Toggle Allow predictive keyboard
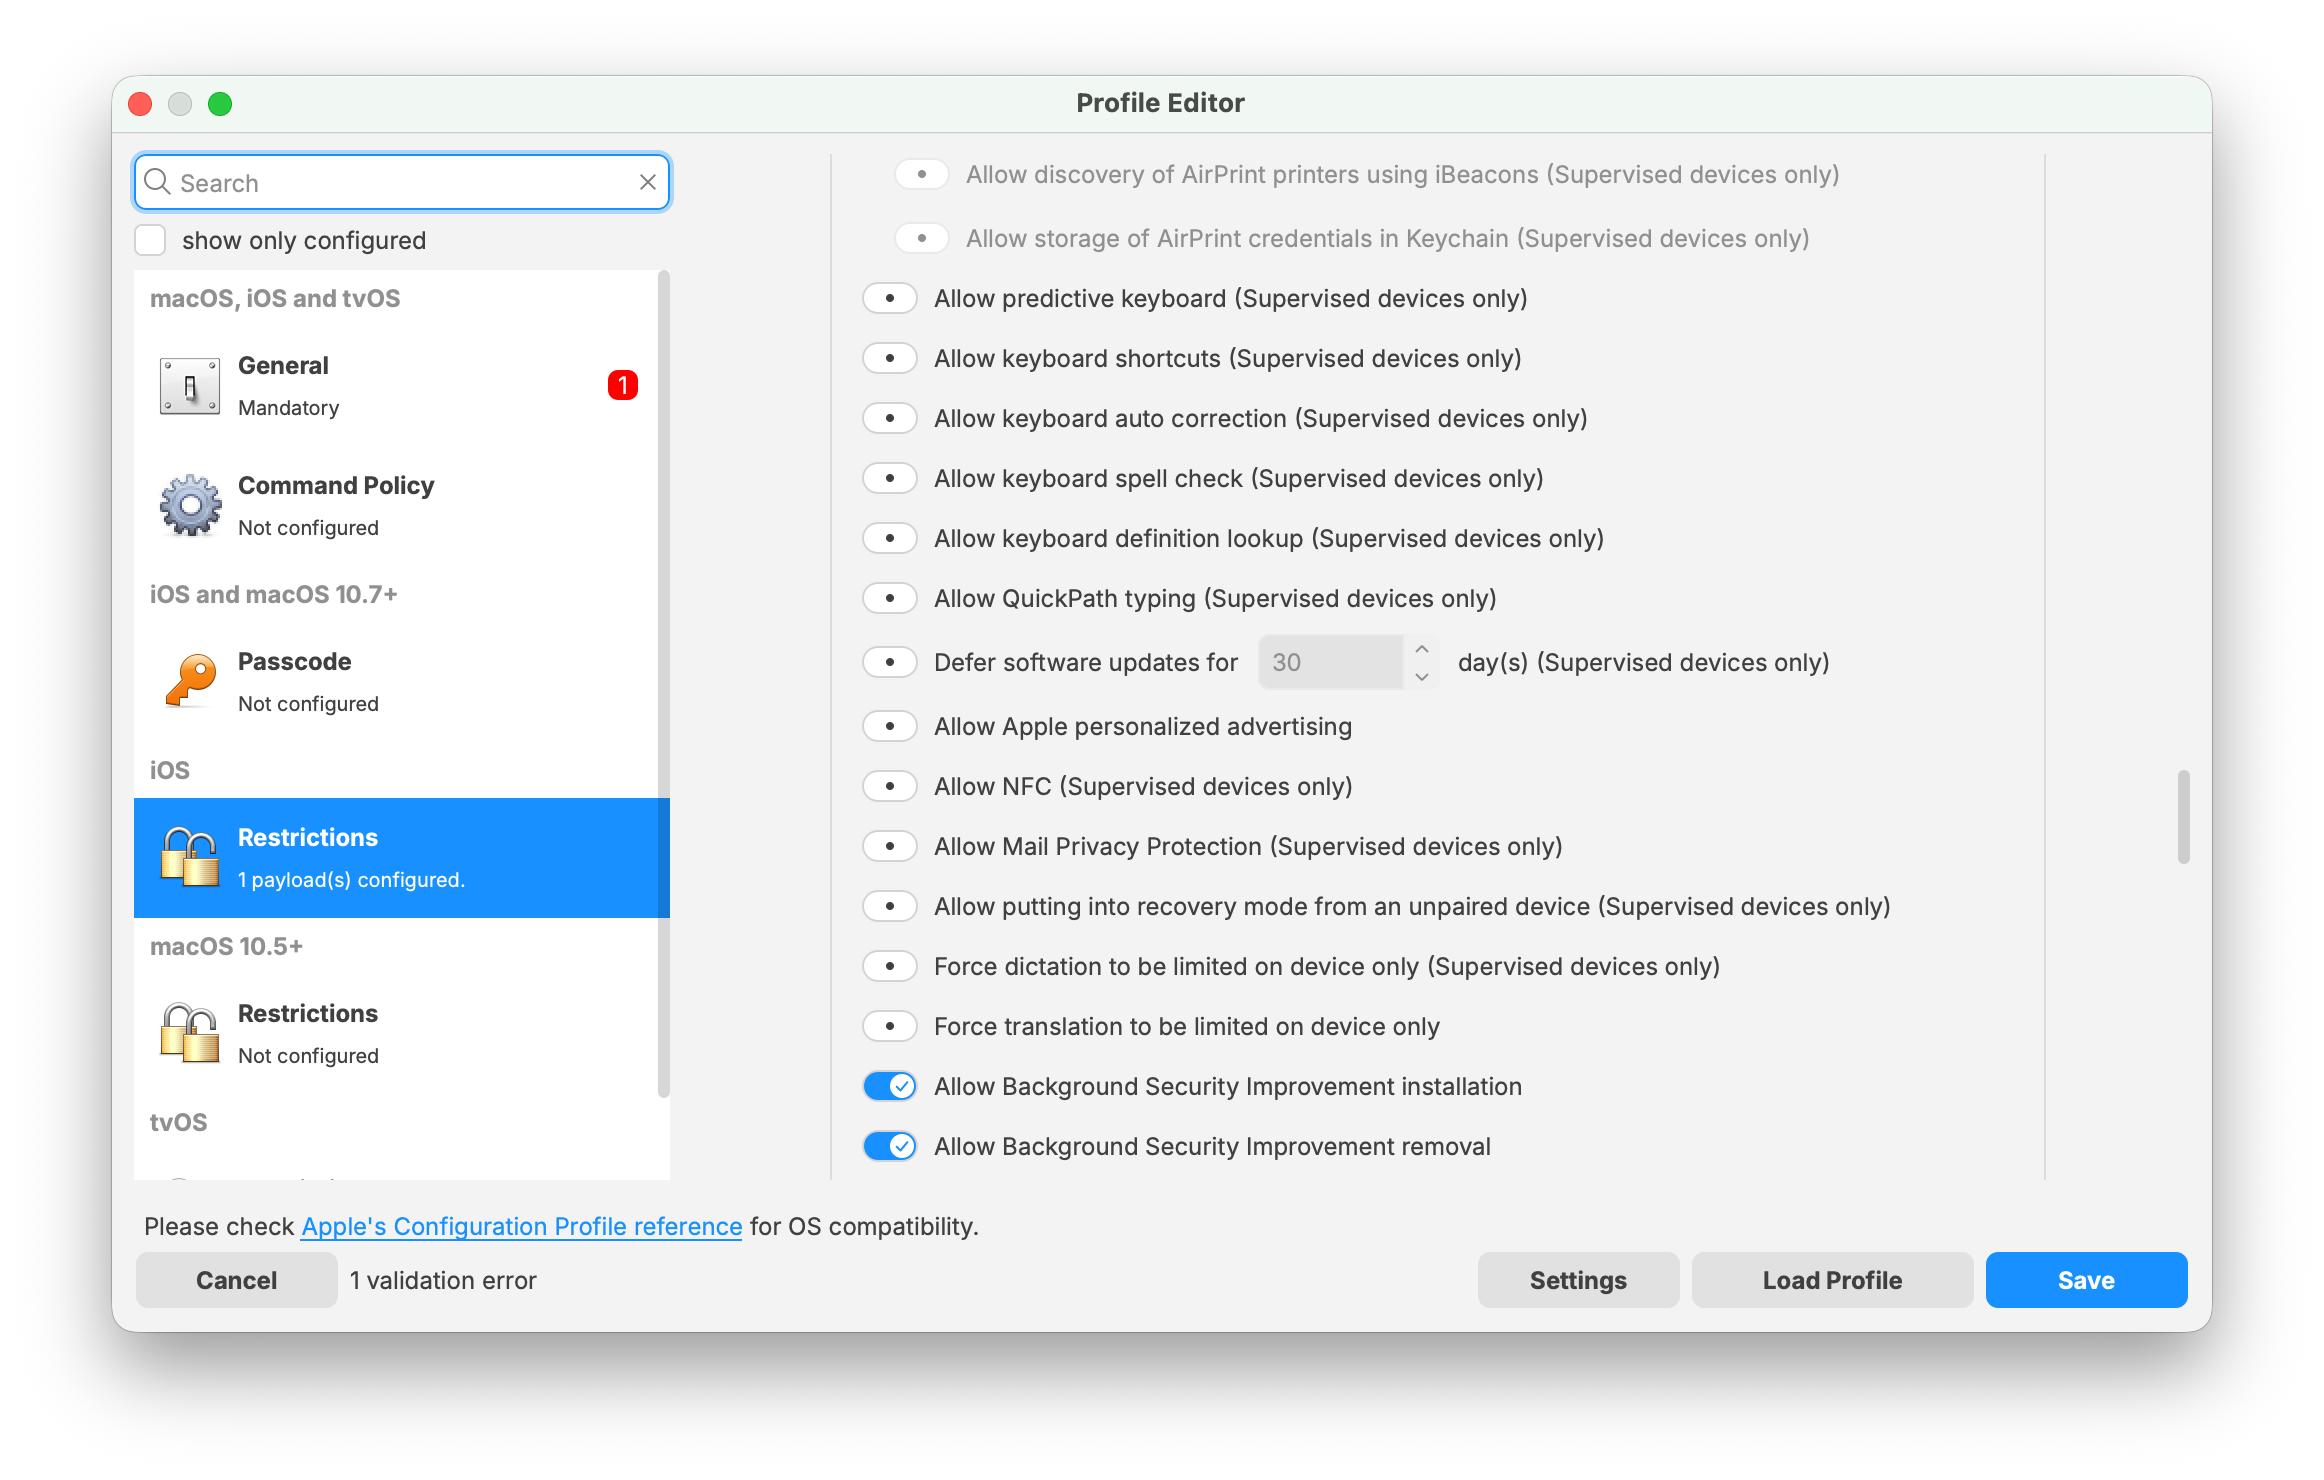The width and height of the screenshot is (2324, 1480). (x=889, y=298)
